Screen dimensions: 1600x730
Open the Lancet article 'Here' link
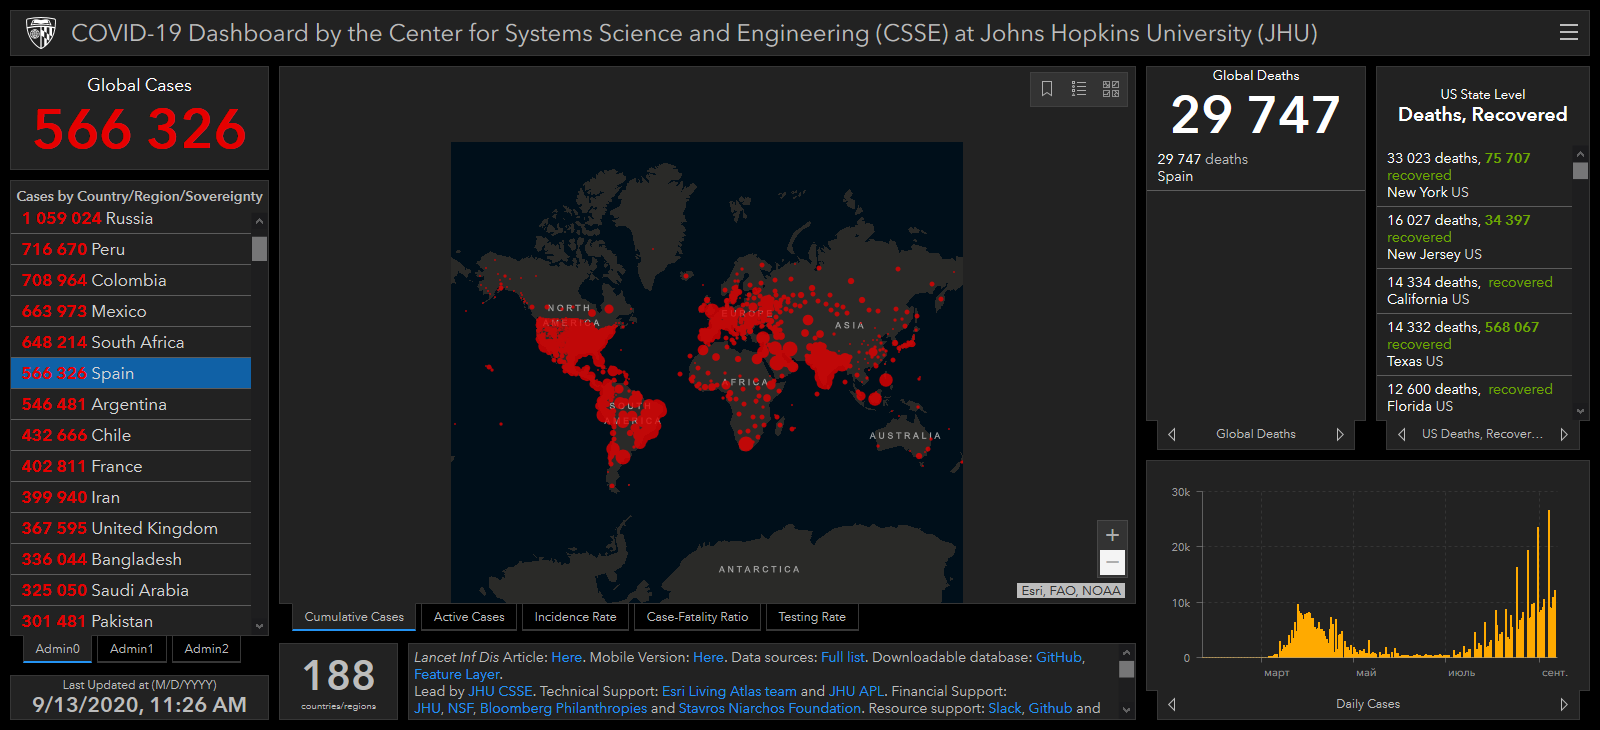click(566, 657)
